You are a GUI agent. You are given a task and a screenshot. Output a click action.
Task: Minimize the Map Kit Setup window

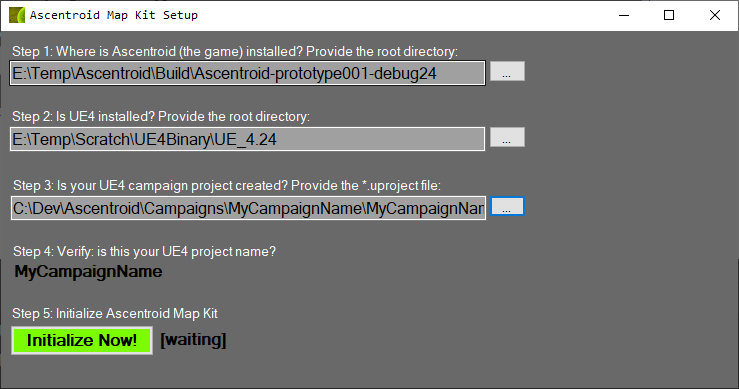point(624,16)
